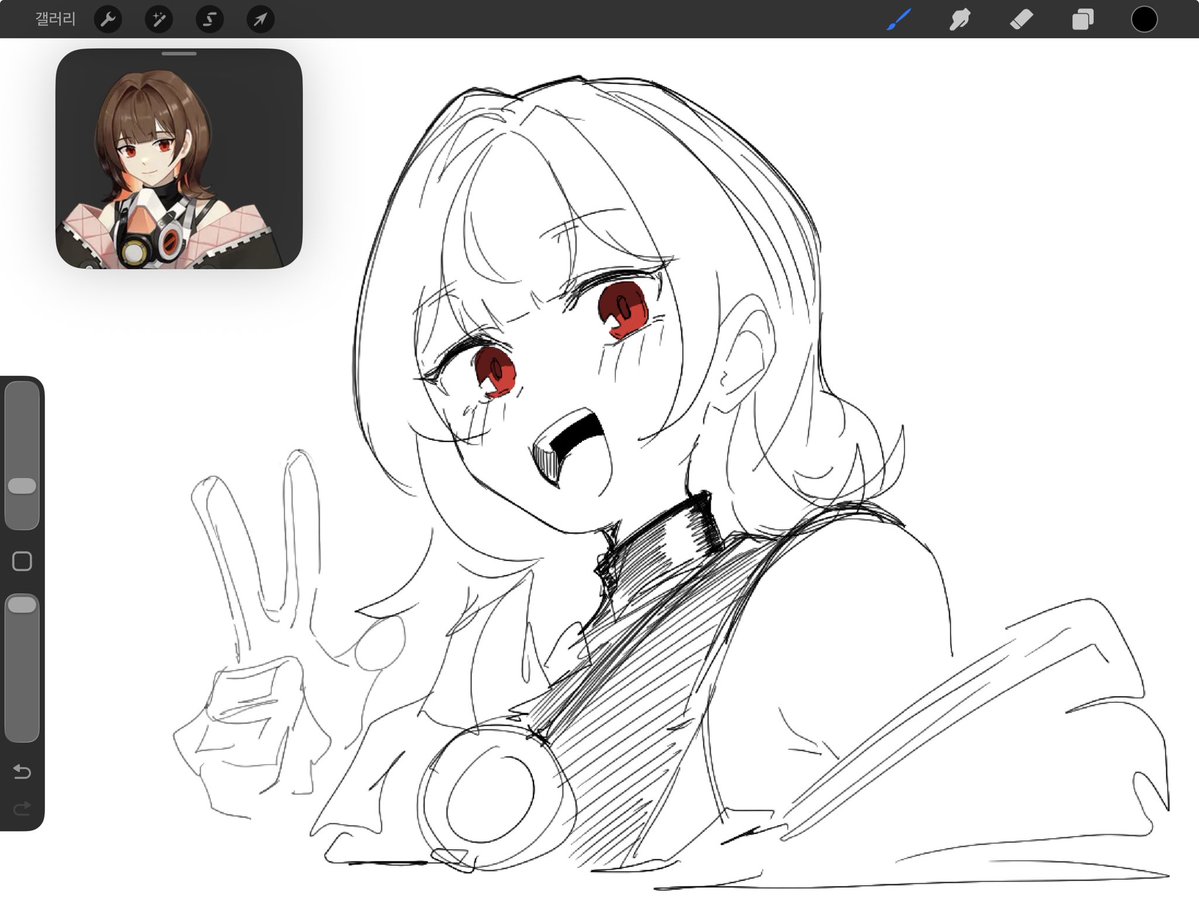
Task: Select the Brush paint tool
Action: coord(899,19)
